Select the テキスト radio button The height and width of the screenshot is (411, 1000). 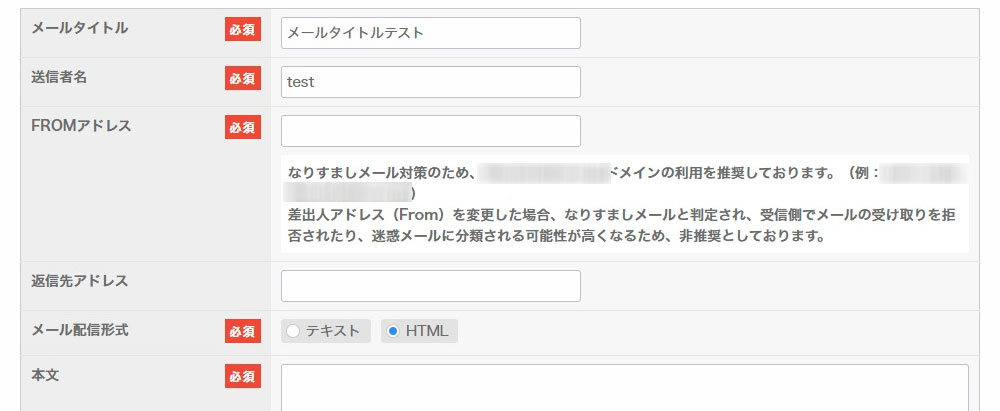click(x=293, y=331)
